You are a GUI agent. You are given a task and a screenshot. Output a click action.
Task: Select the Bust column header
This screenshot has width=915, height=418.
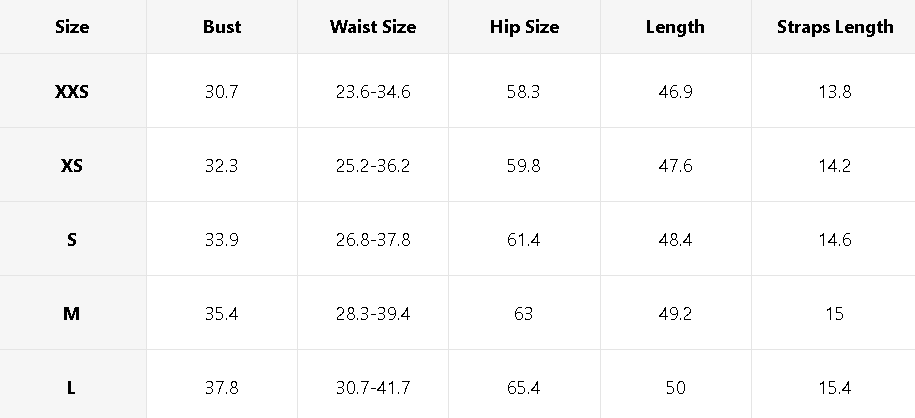(222, 27)
